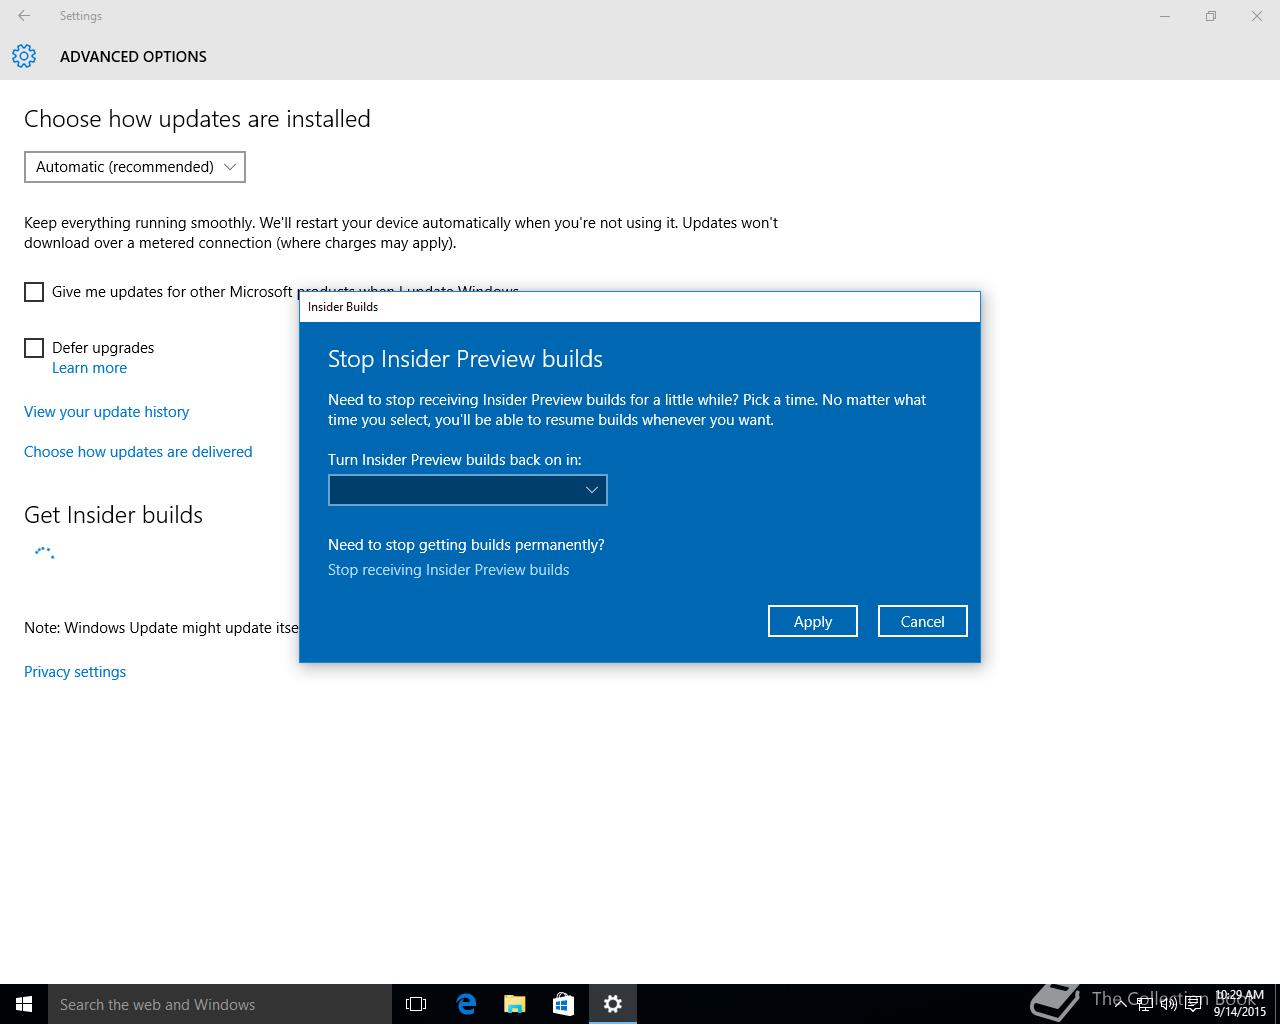Image resolution: width=1280 pixels, height=1024 pixels.
Task: Minimize the Settings window
Action: click(x=1165, y=16)
